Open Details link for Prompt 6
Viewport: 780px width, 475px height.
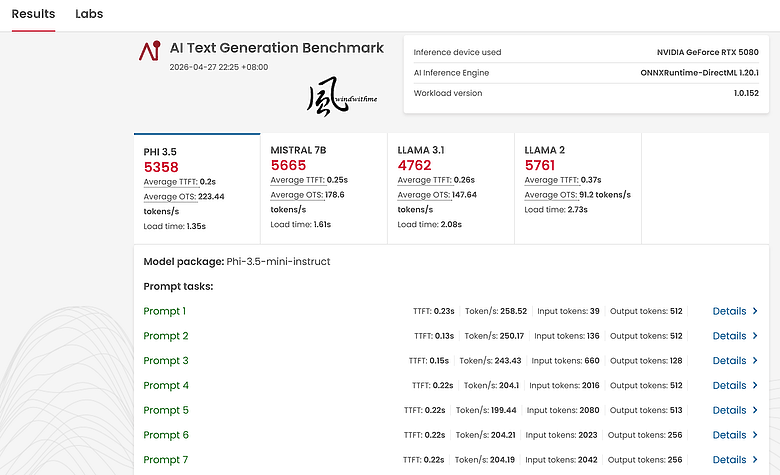click(x=729, y=436)
